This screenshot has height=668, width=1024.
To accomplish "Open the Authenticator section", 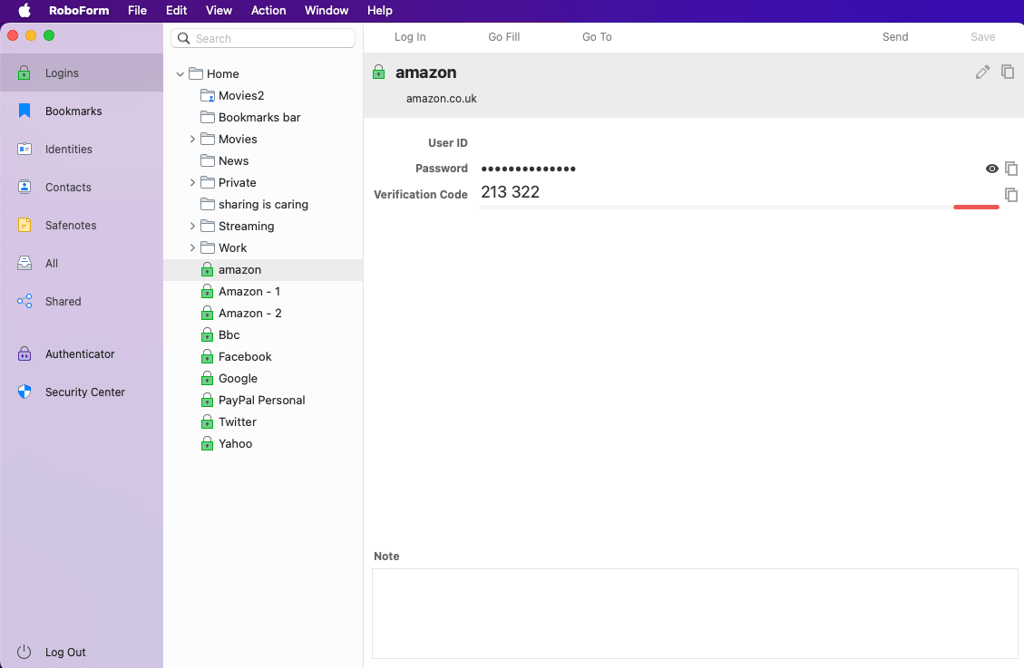I will pyautogui.click(x=81, y=354).
